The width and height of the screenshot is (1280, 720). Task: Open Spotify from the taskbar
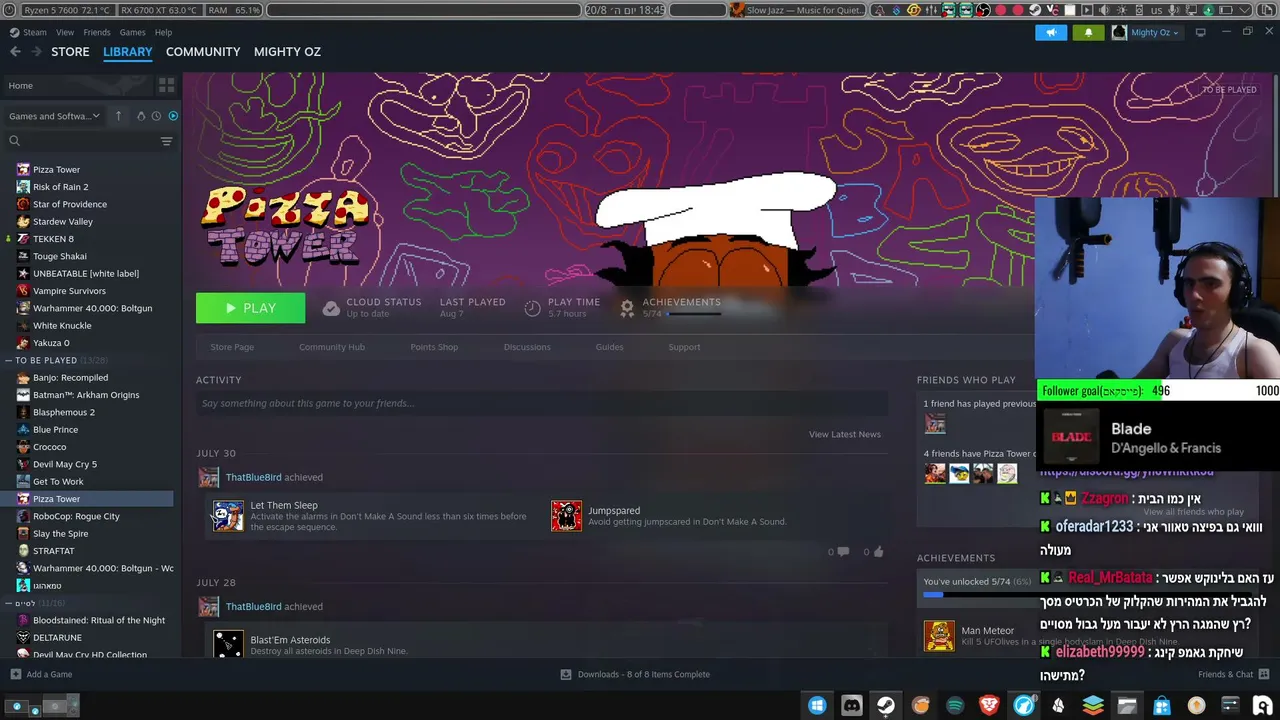tap(955, 706)
